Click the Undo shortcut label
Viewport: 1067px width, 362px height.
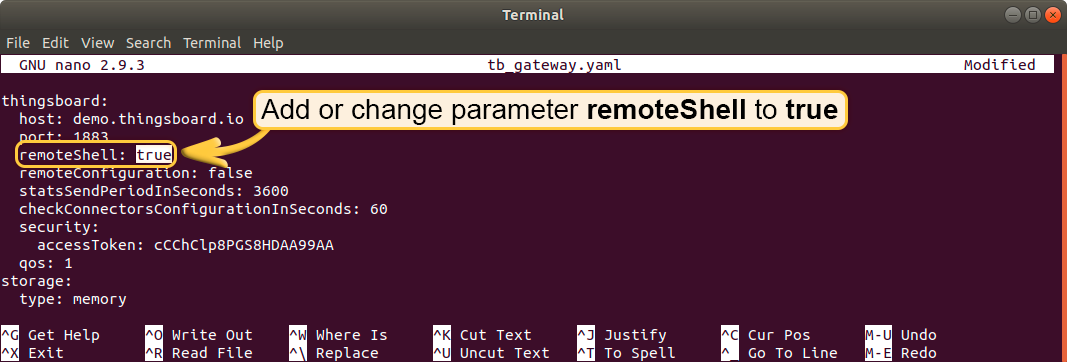(x=919, y=335)
